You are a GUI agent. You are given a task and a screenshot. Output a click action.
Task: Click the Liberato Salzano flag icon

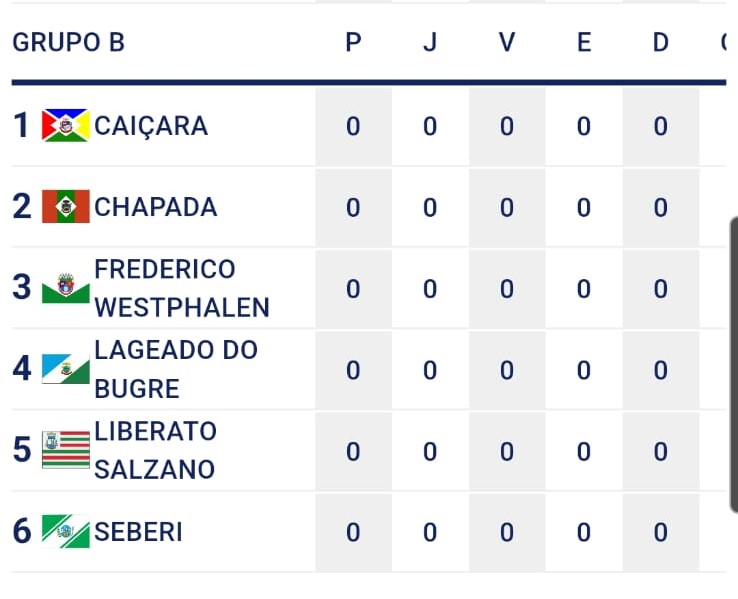(66, 450)
